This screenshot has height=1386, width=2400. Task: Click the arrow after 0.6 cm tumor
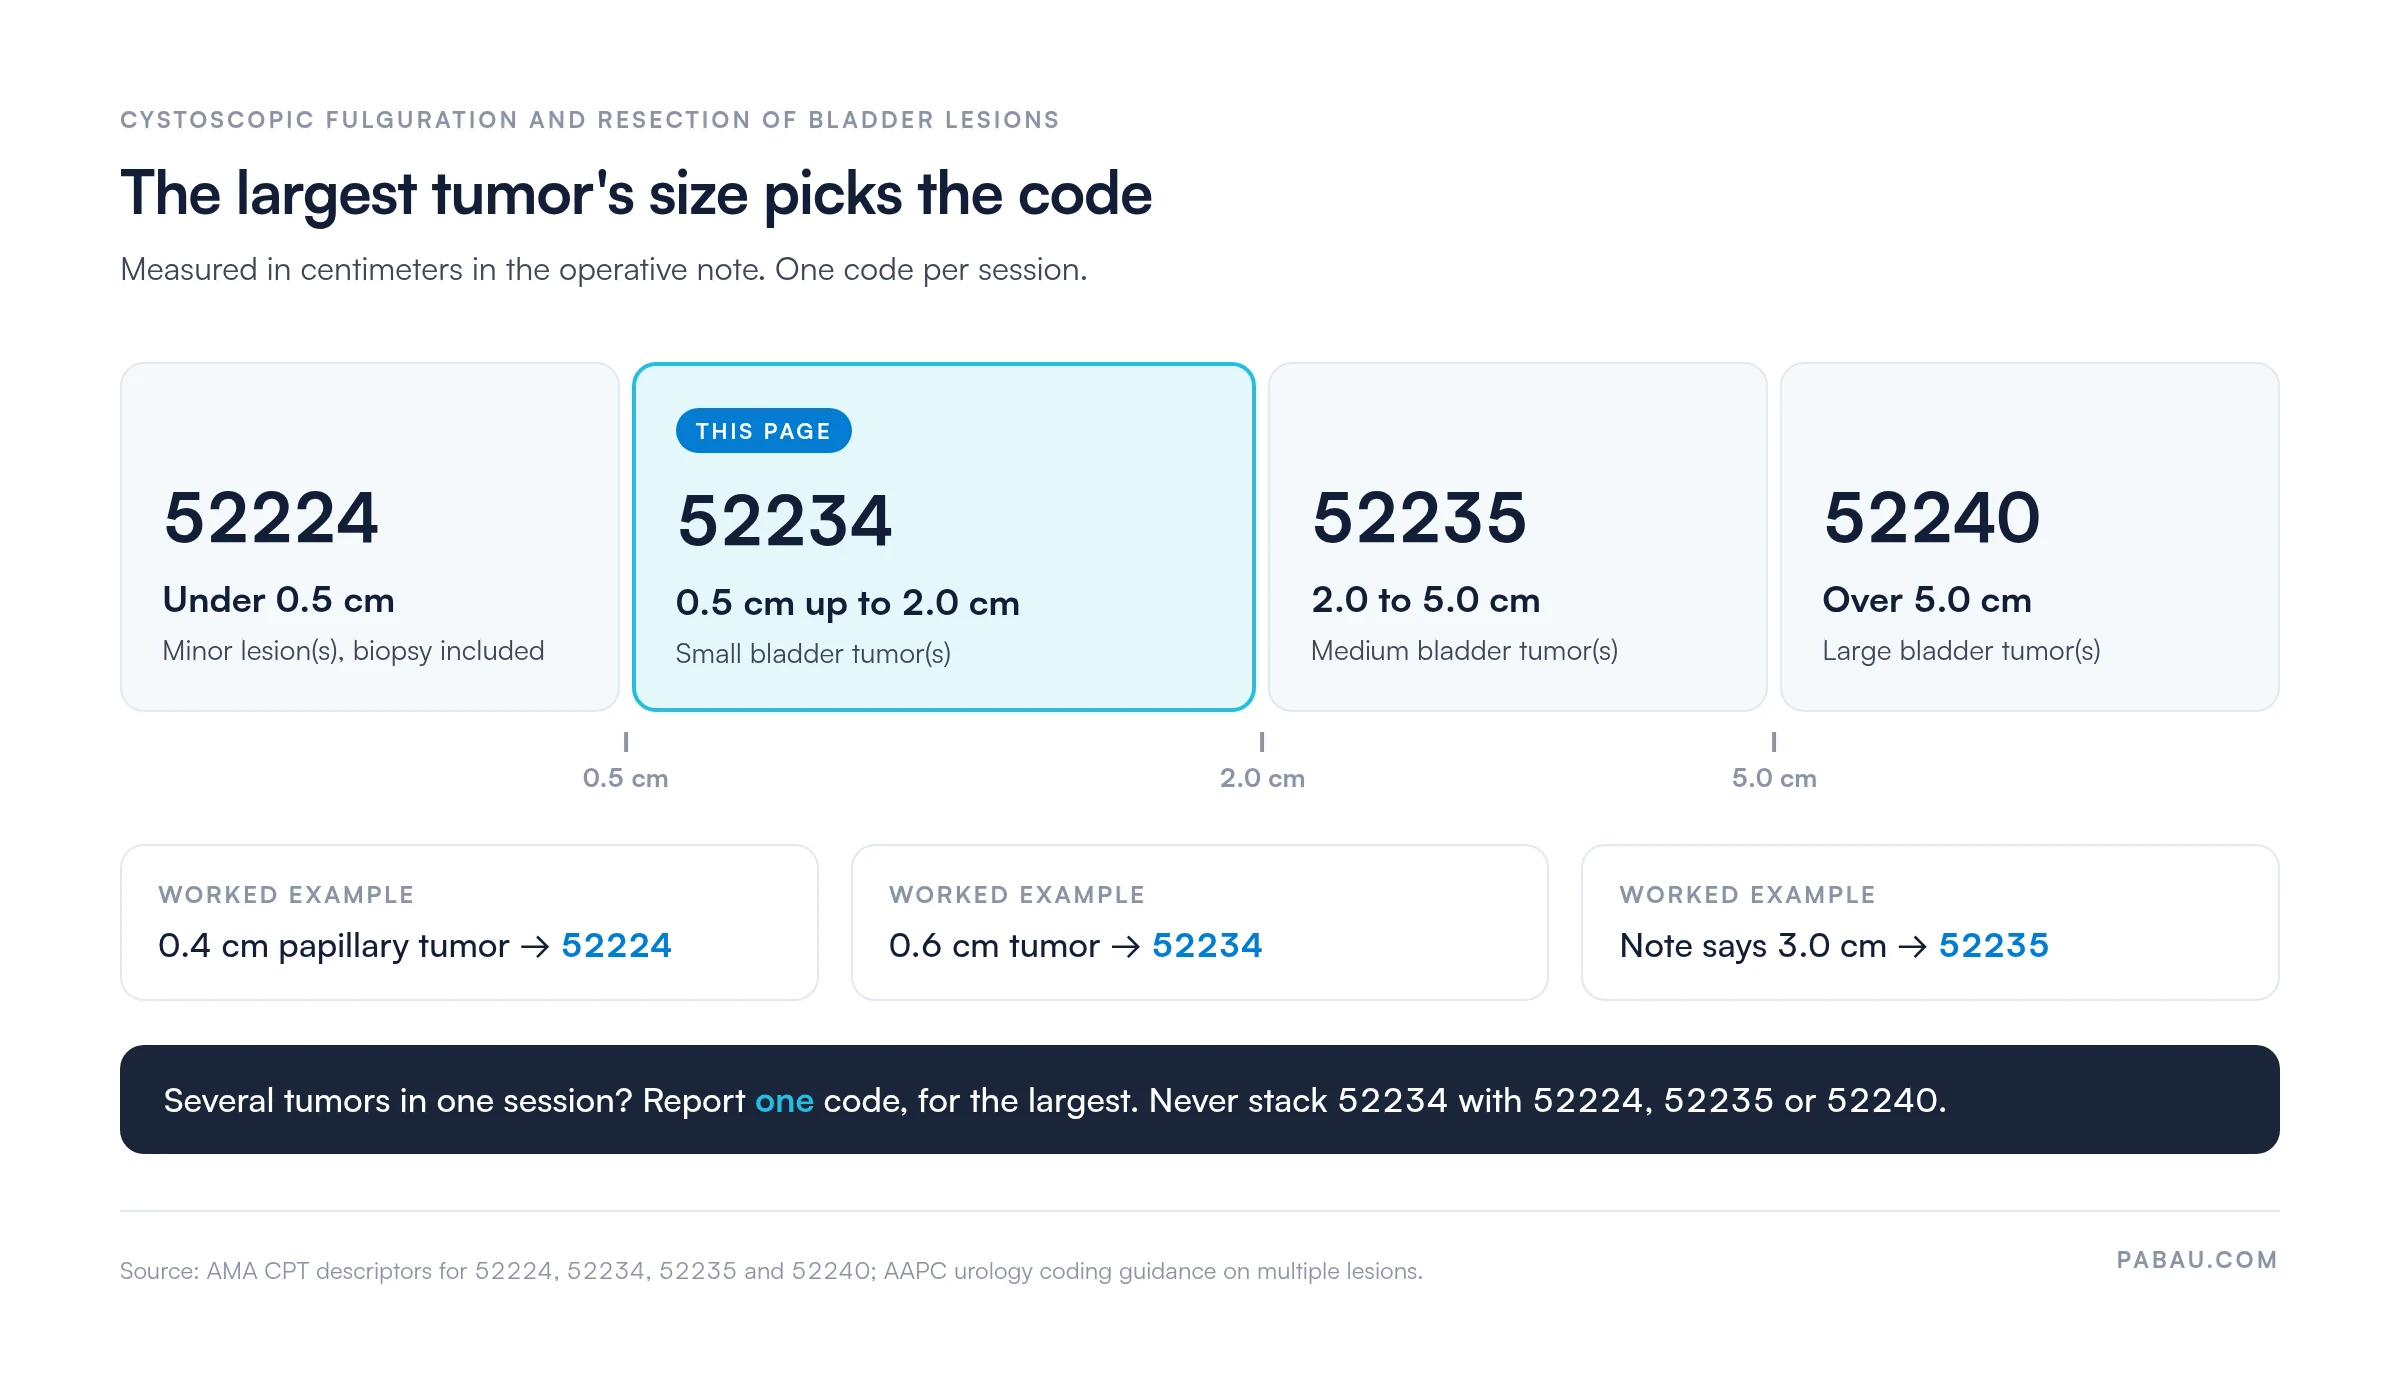1126,946
